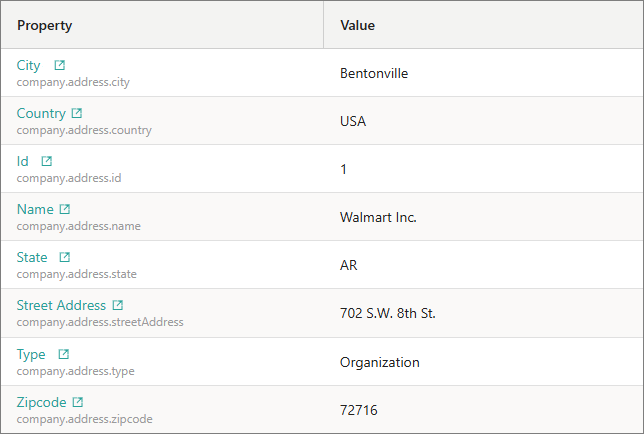Open the Country property link
Viewport: 644px width, 434px height.
point(41,114)
